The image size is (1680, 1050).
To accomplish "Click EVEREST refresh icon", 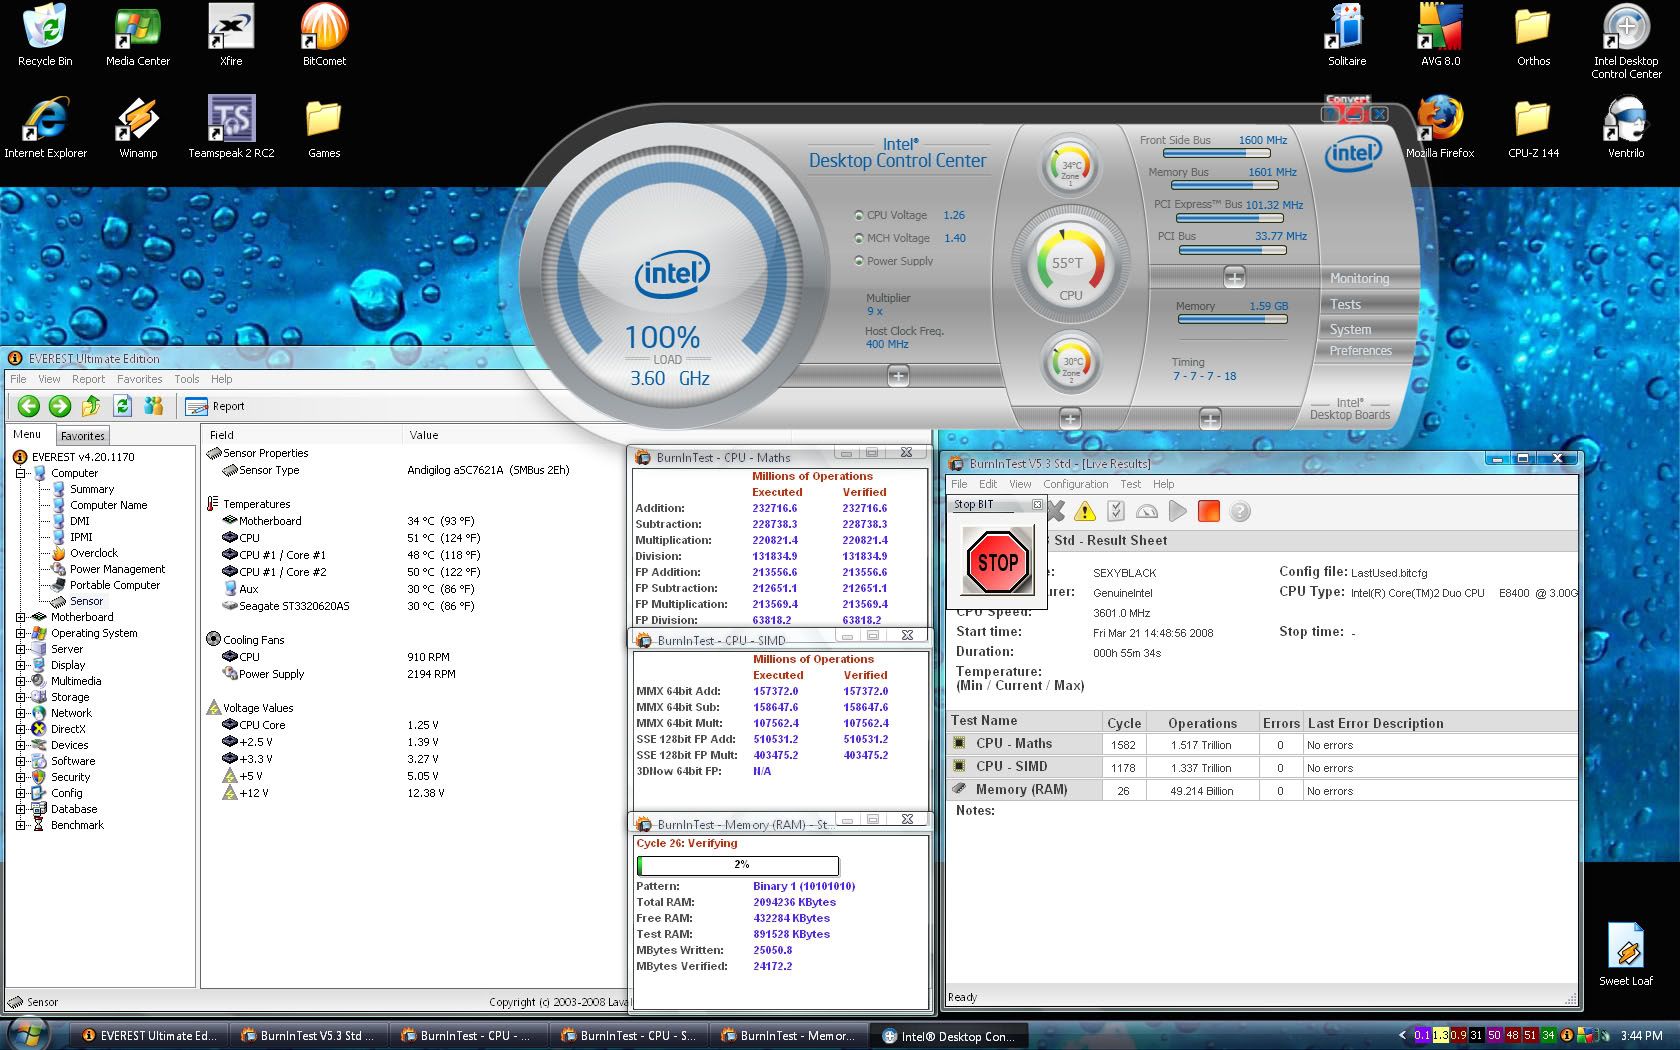I will click(122, 406).
